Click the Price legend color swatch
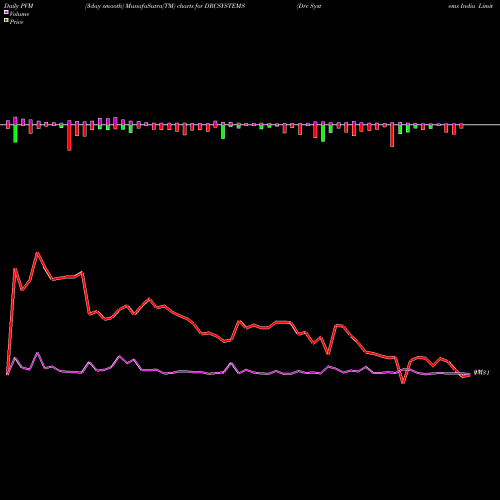 (x=6, y=21)
